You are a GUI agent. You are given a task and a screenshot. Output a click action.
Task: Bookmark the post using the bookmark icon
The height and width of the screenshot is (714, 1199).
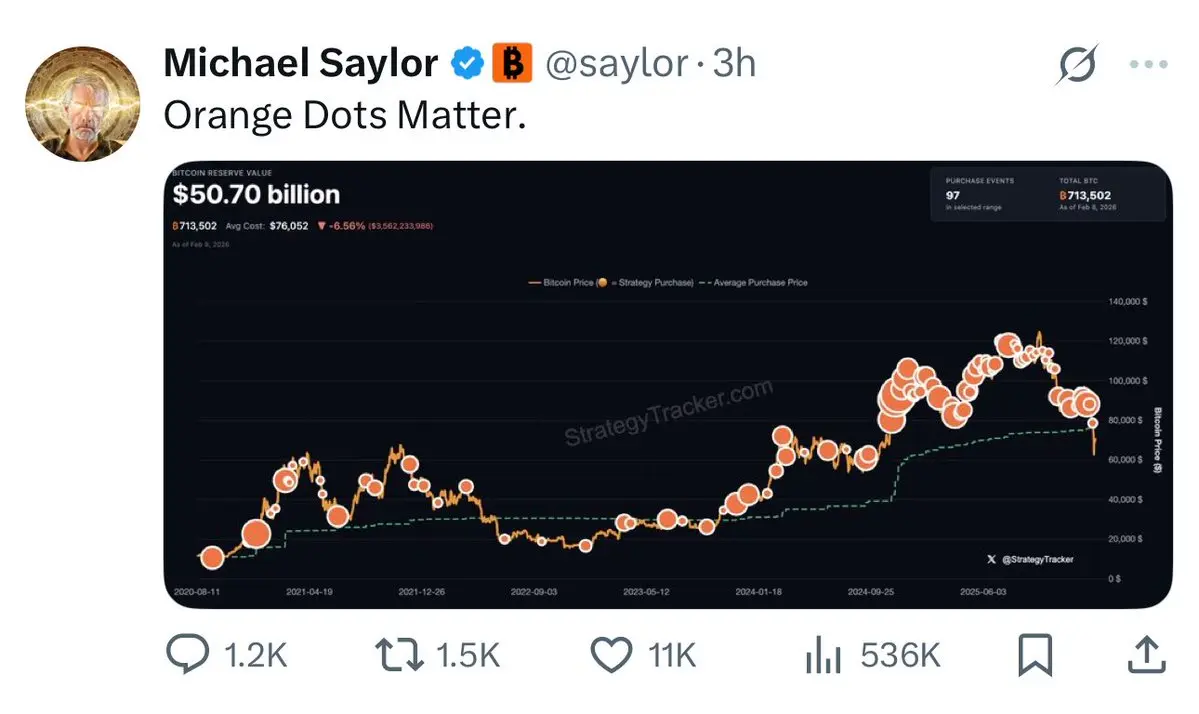(1036, 654)
